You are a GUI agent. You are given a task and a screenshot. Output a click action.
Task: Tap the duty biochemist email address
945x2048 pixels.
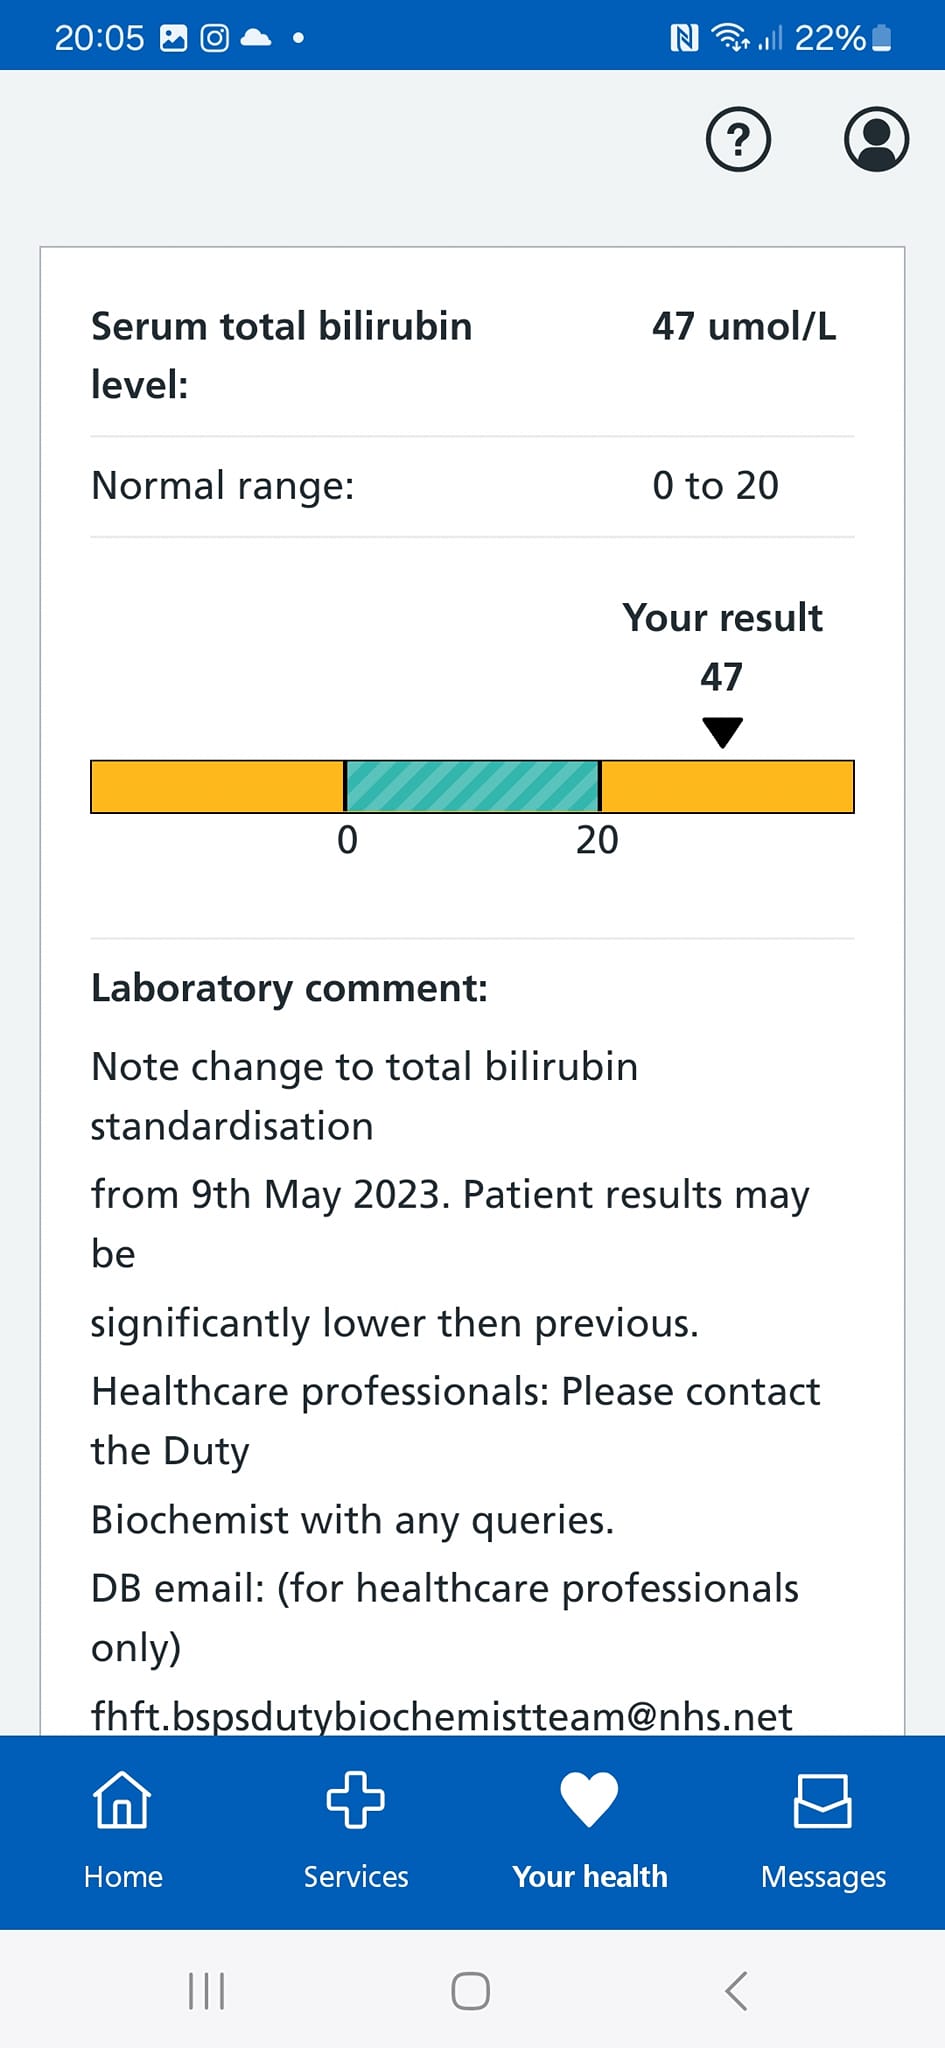click(x=441, y=1716)
